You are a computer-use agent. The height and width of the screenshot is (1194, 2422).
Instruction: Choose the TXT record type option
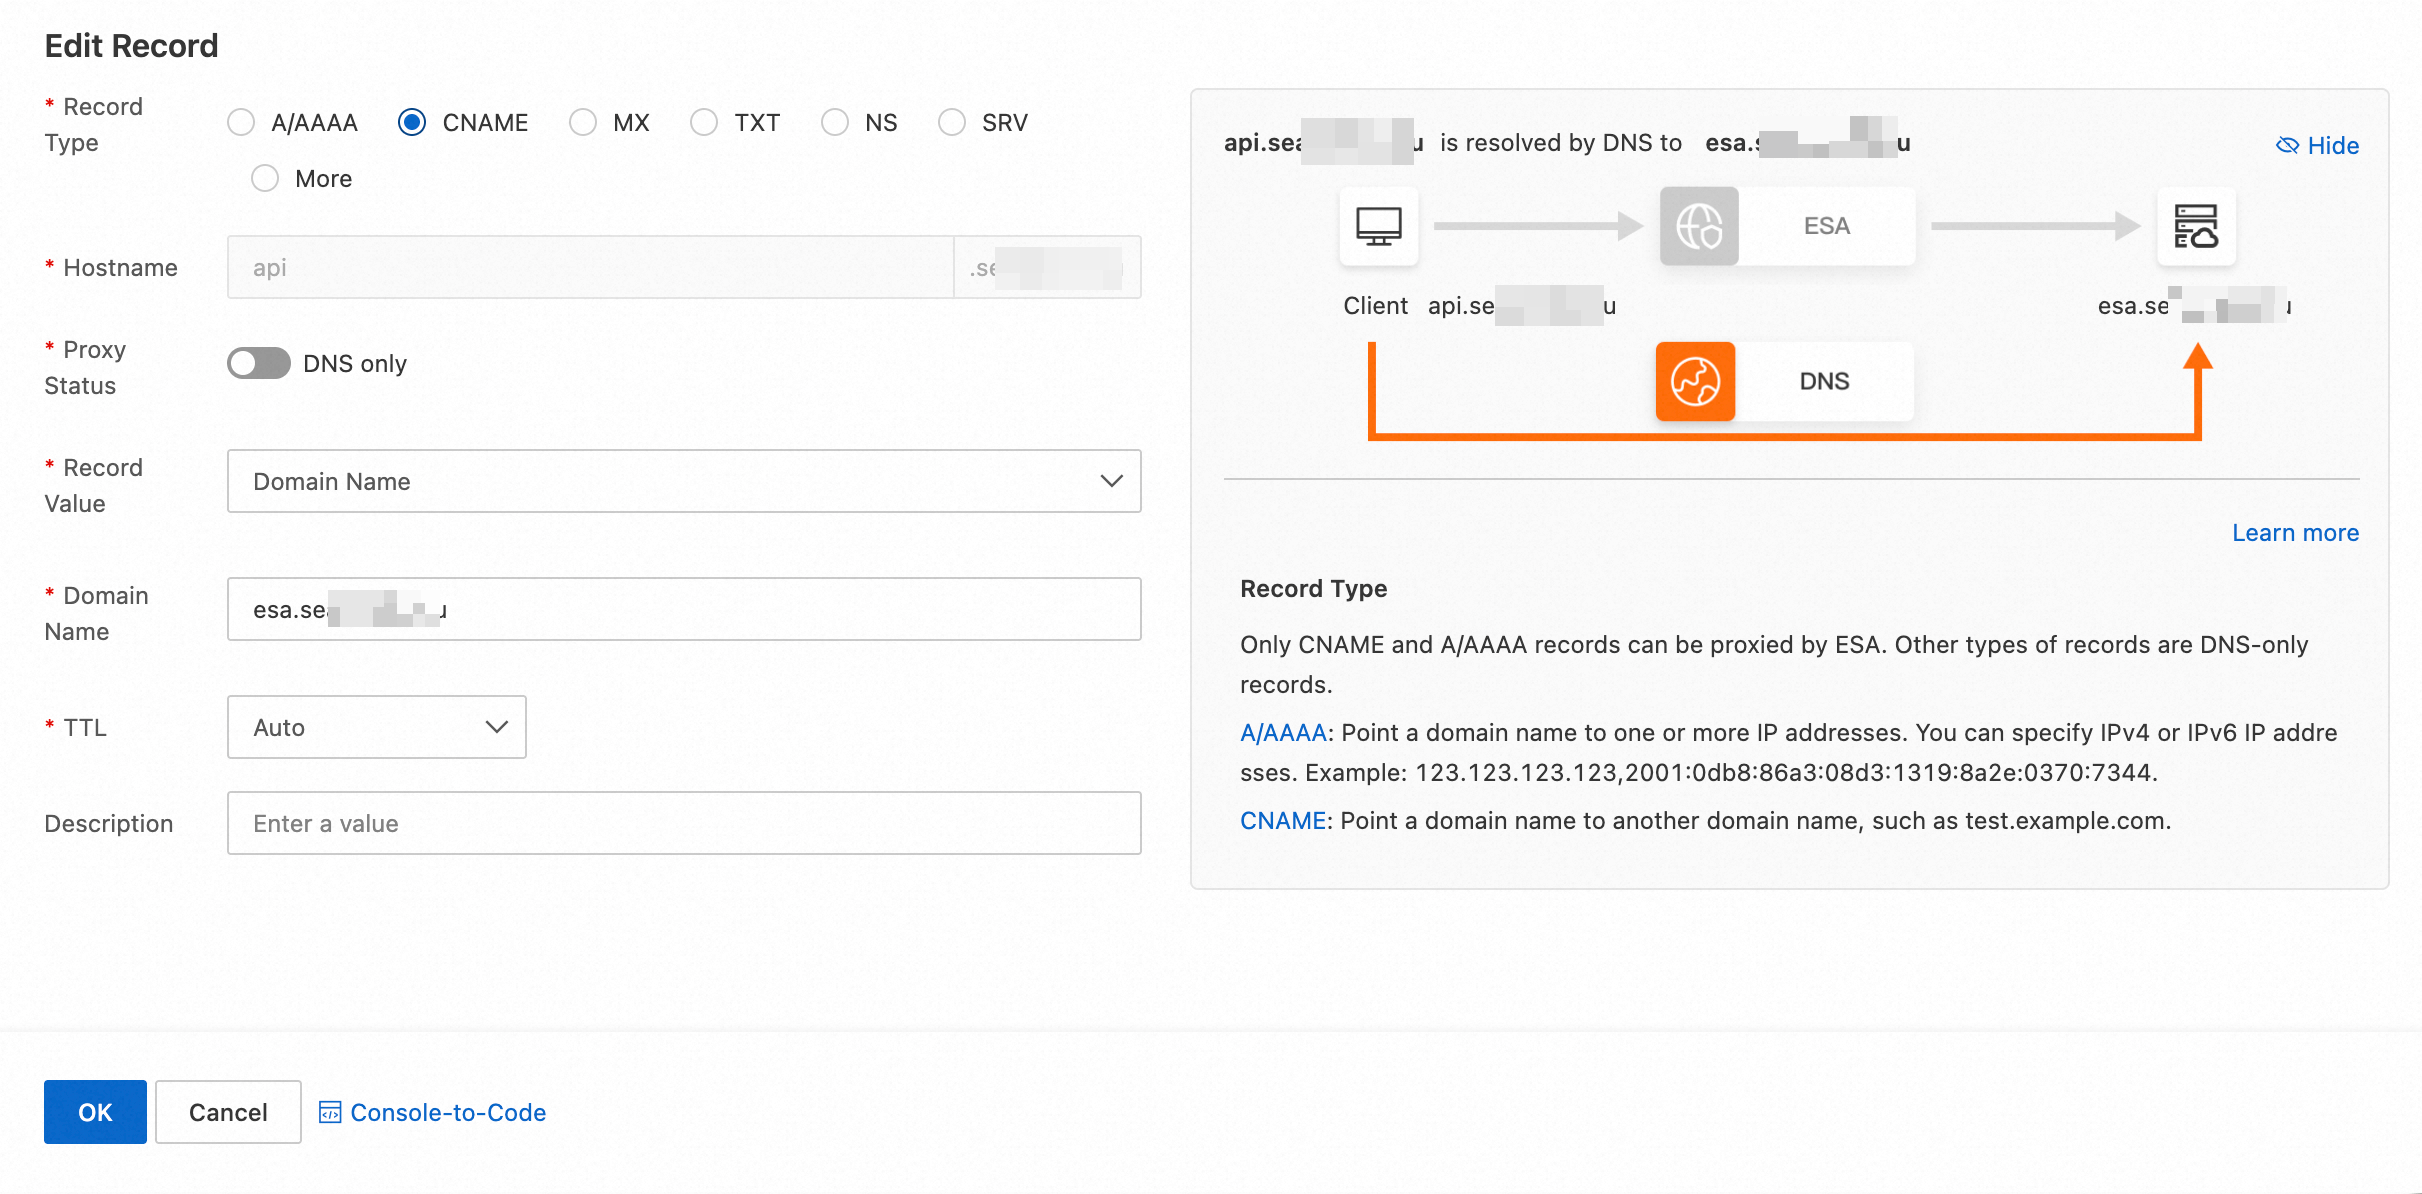(x=704, y=123)
